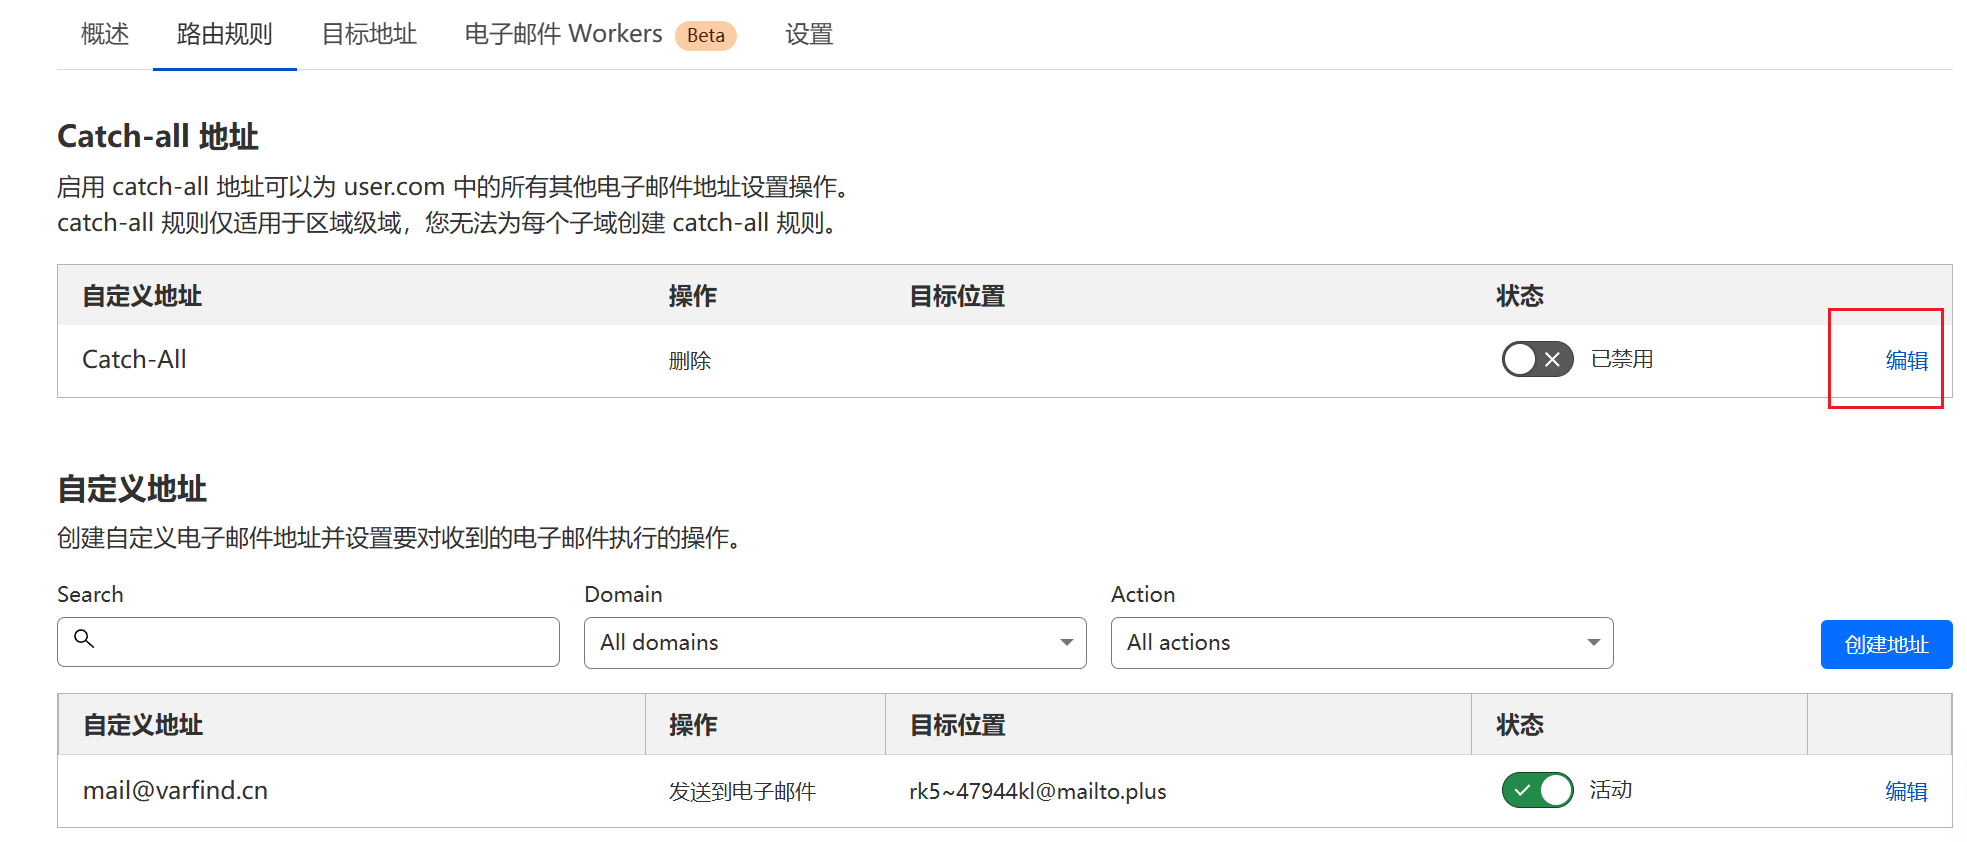The height and width of the screenshot is (842, 1967).
Task: Click the mail@varfind.cn address cell
Action: [x=175, y=791]
